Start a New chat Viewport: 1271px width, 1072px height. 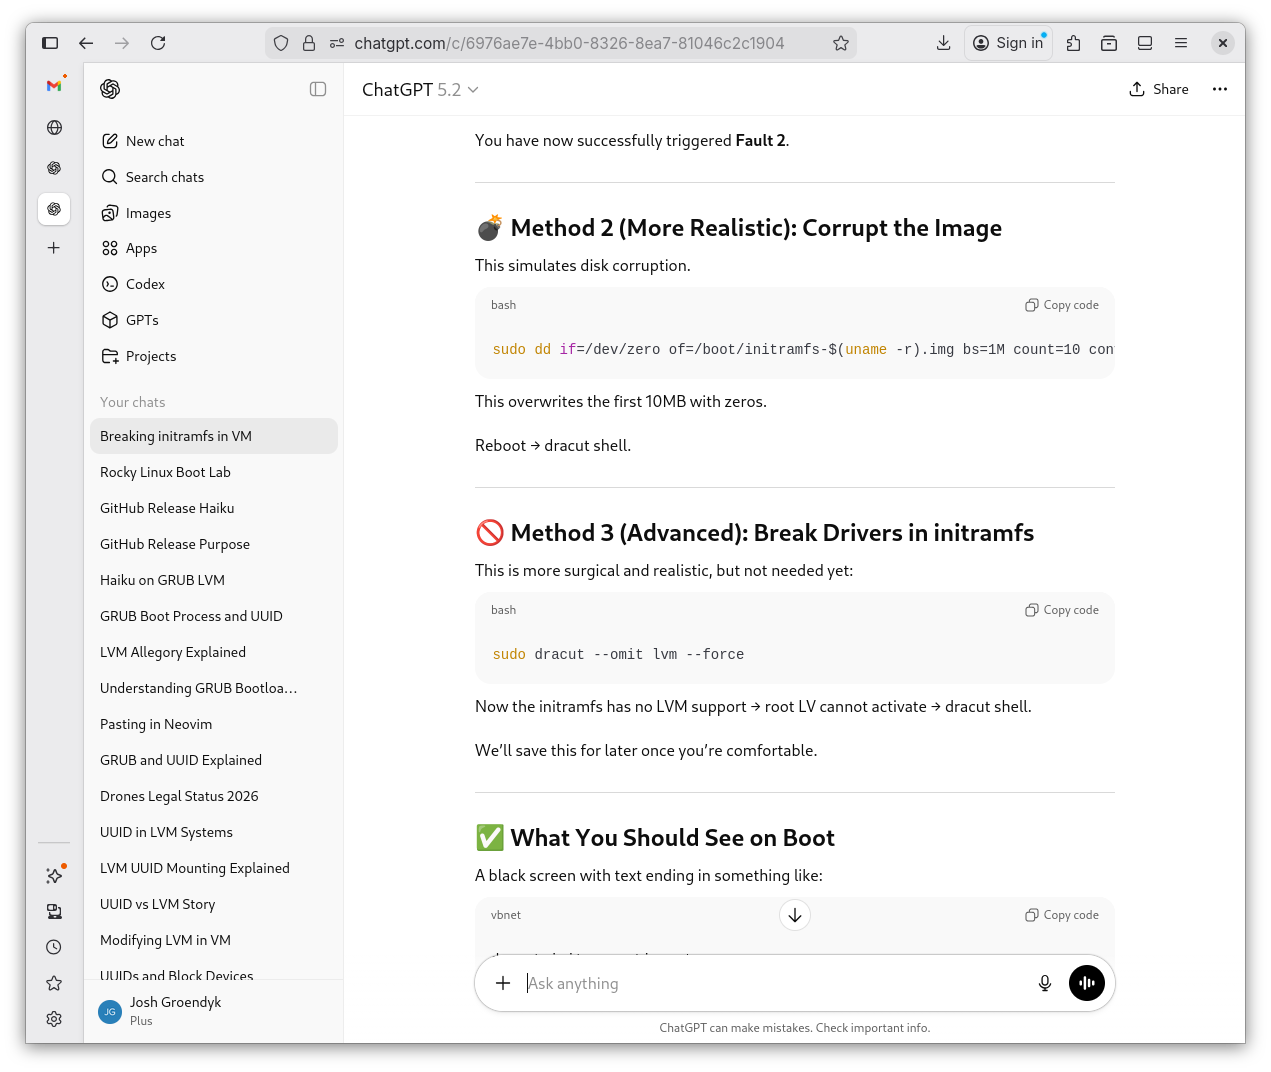(x=154, y=141)
